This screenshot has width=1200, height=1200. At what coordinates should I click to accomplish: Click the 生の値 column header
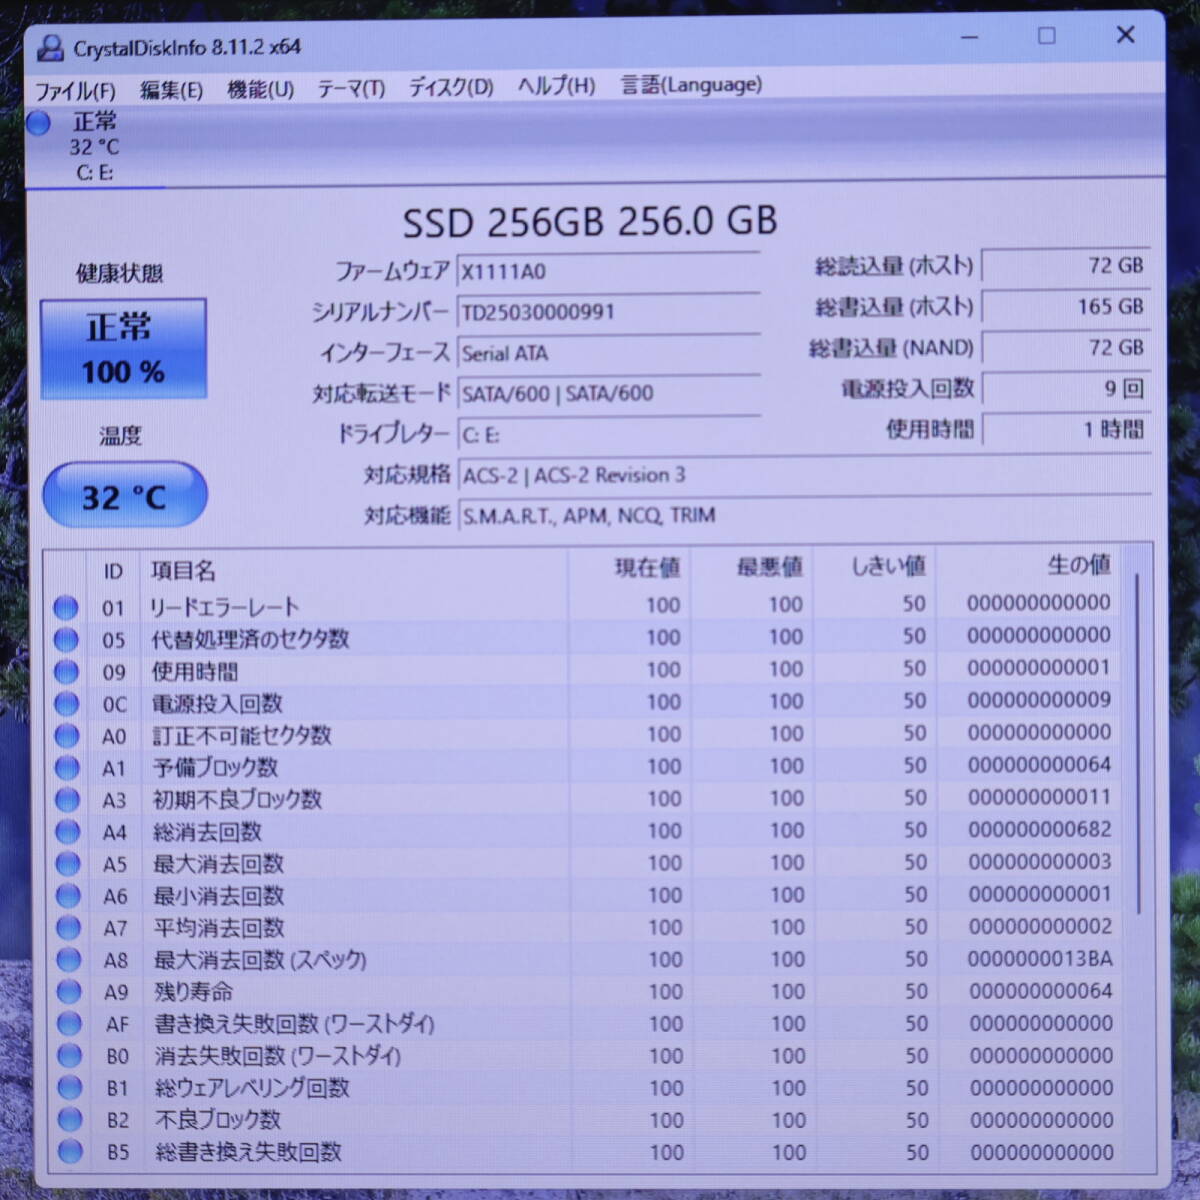pyautogui.click(x=1079, y=565)
